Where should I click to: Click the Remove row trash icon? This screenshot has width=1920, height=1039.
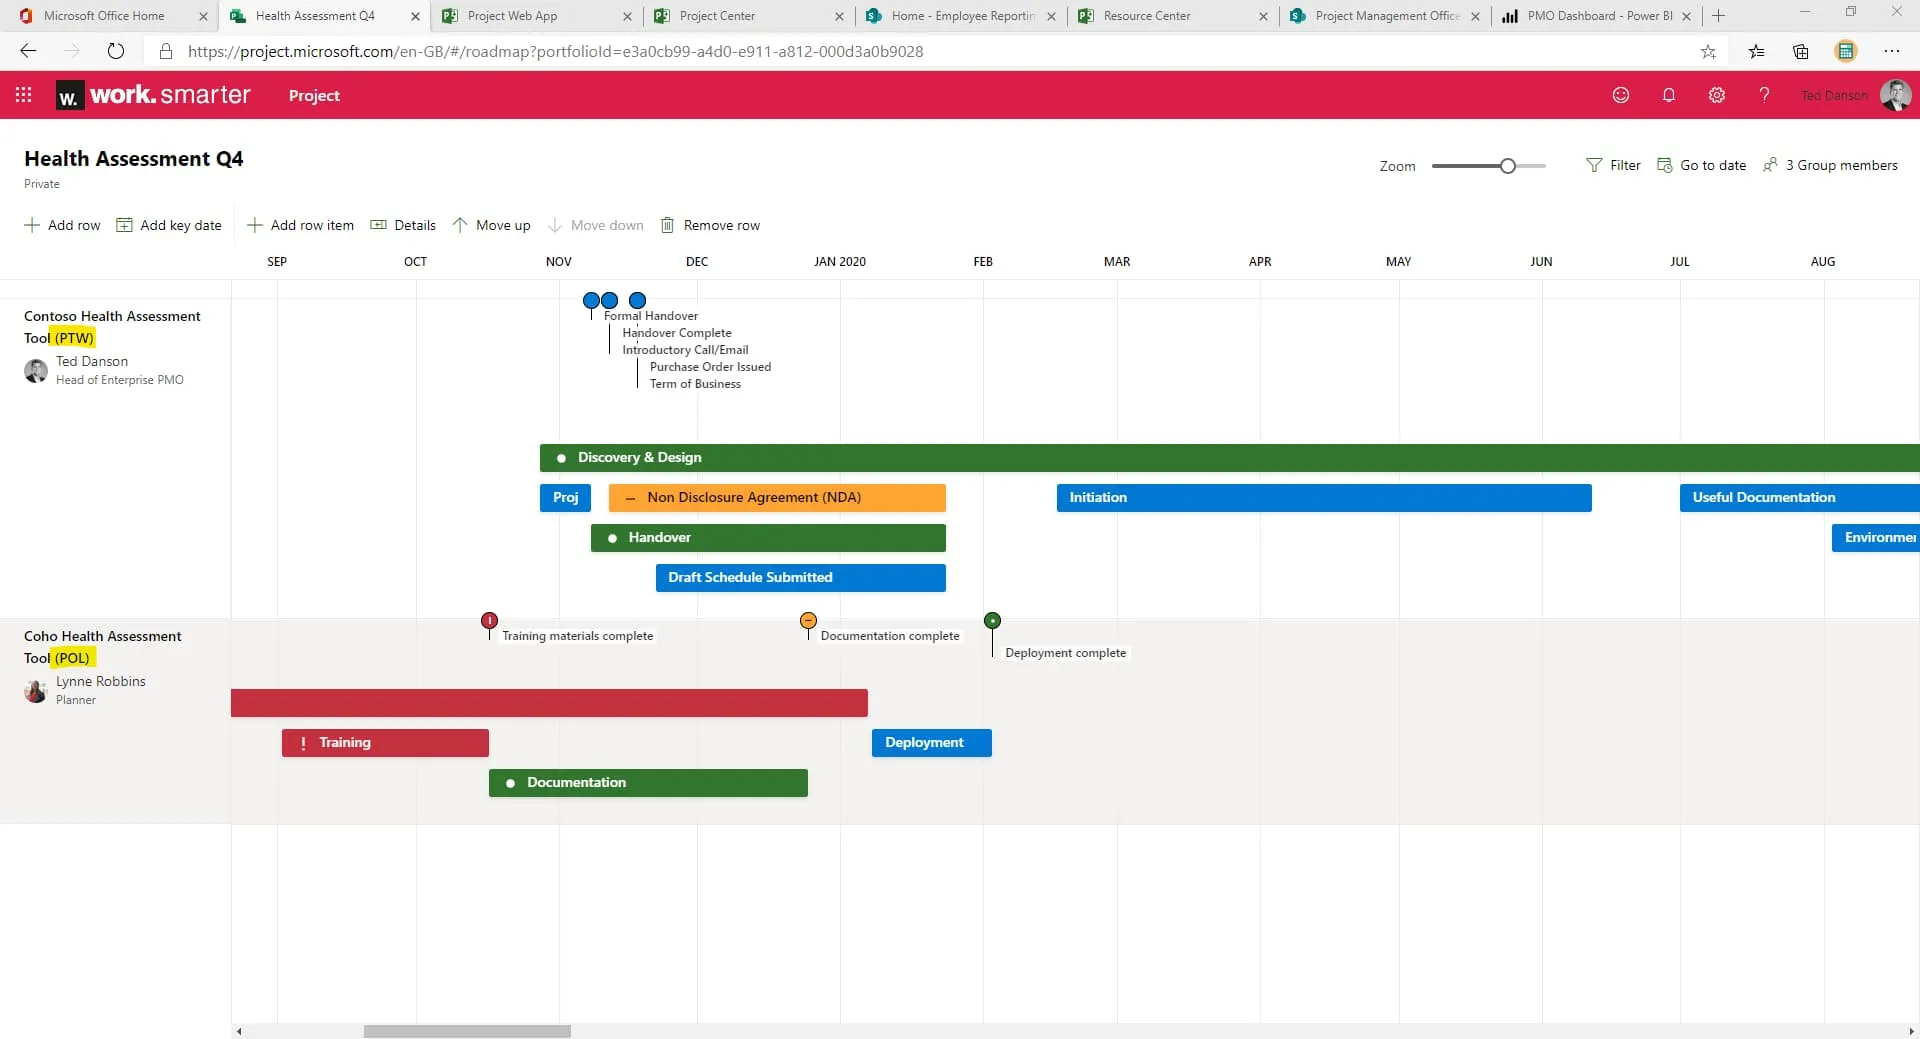[667, 225]
